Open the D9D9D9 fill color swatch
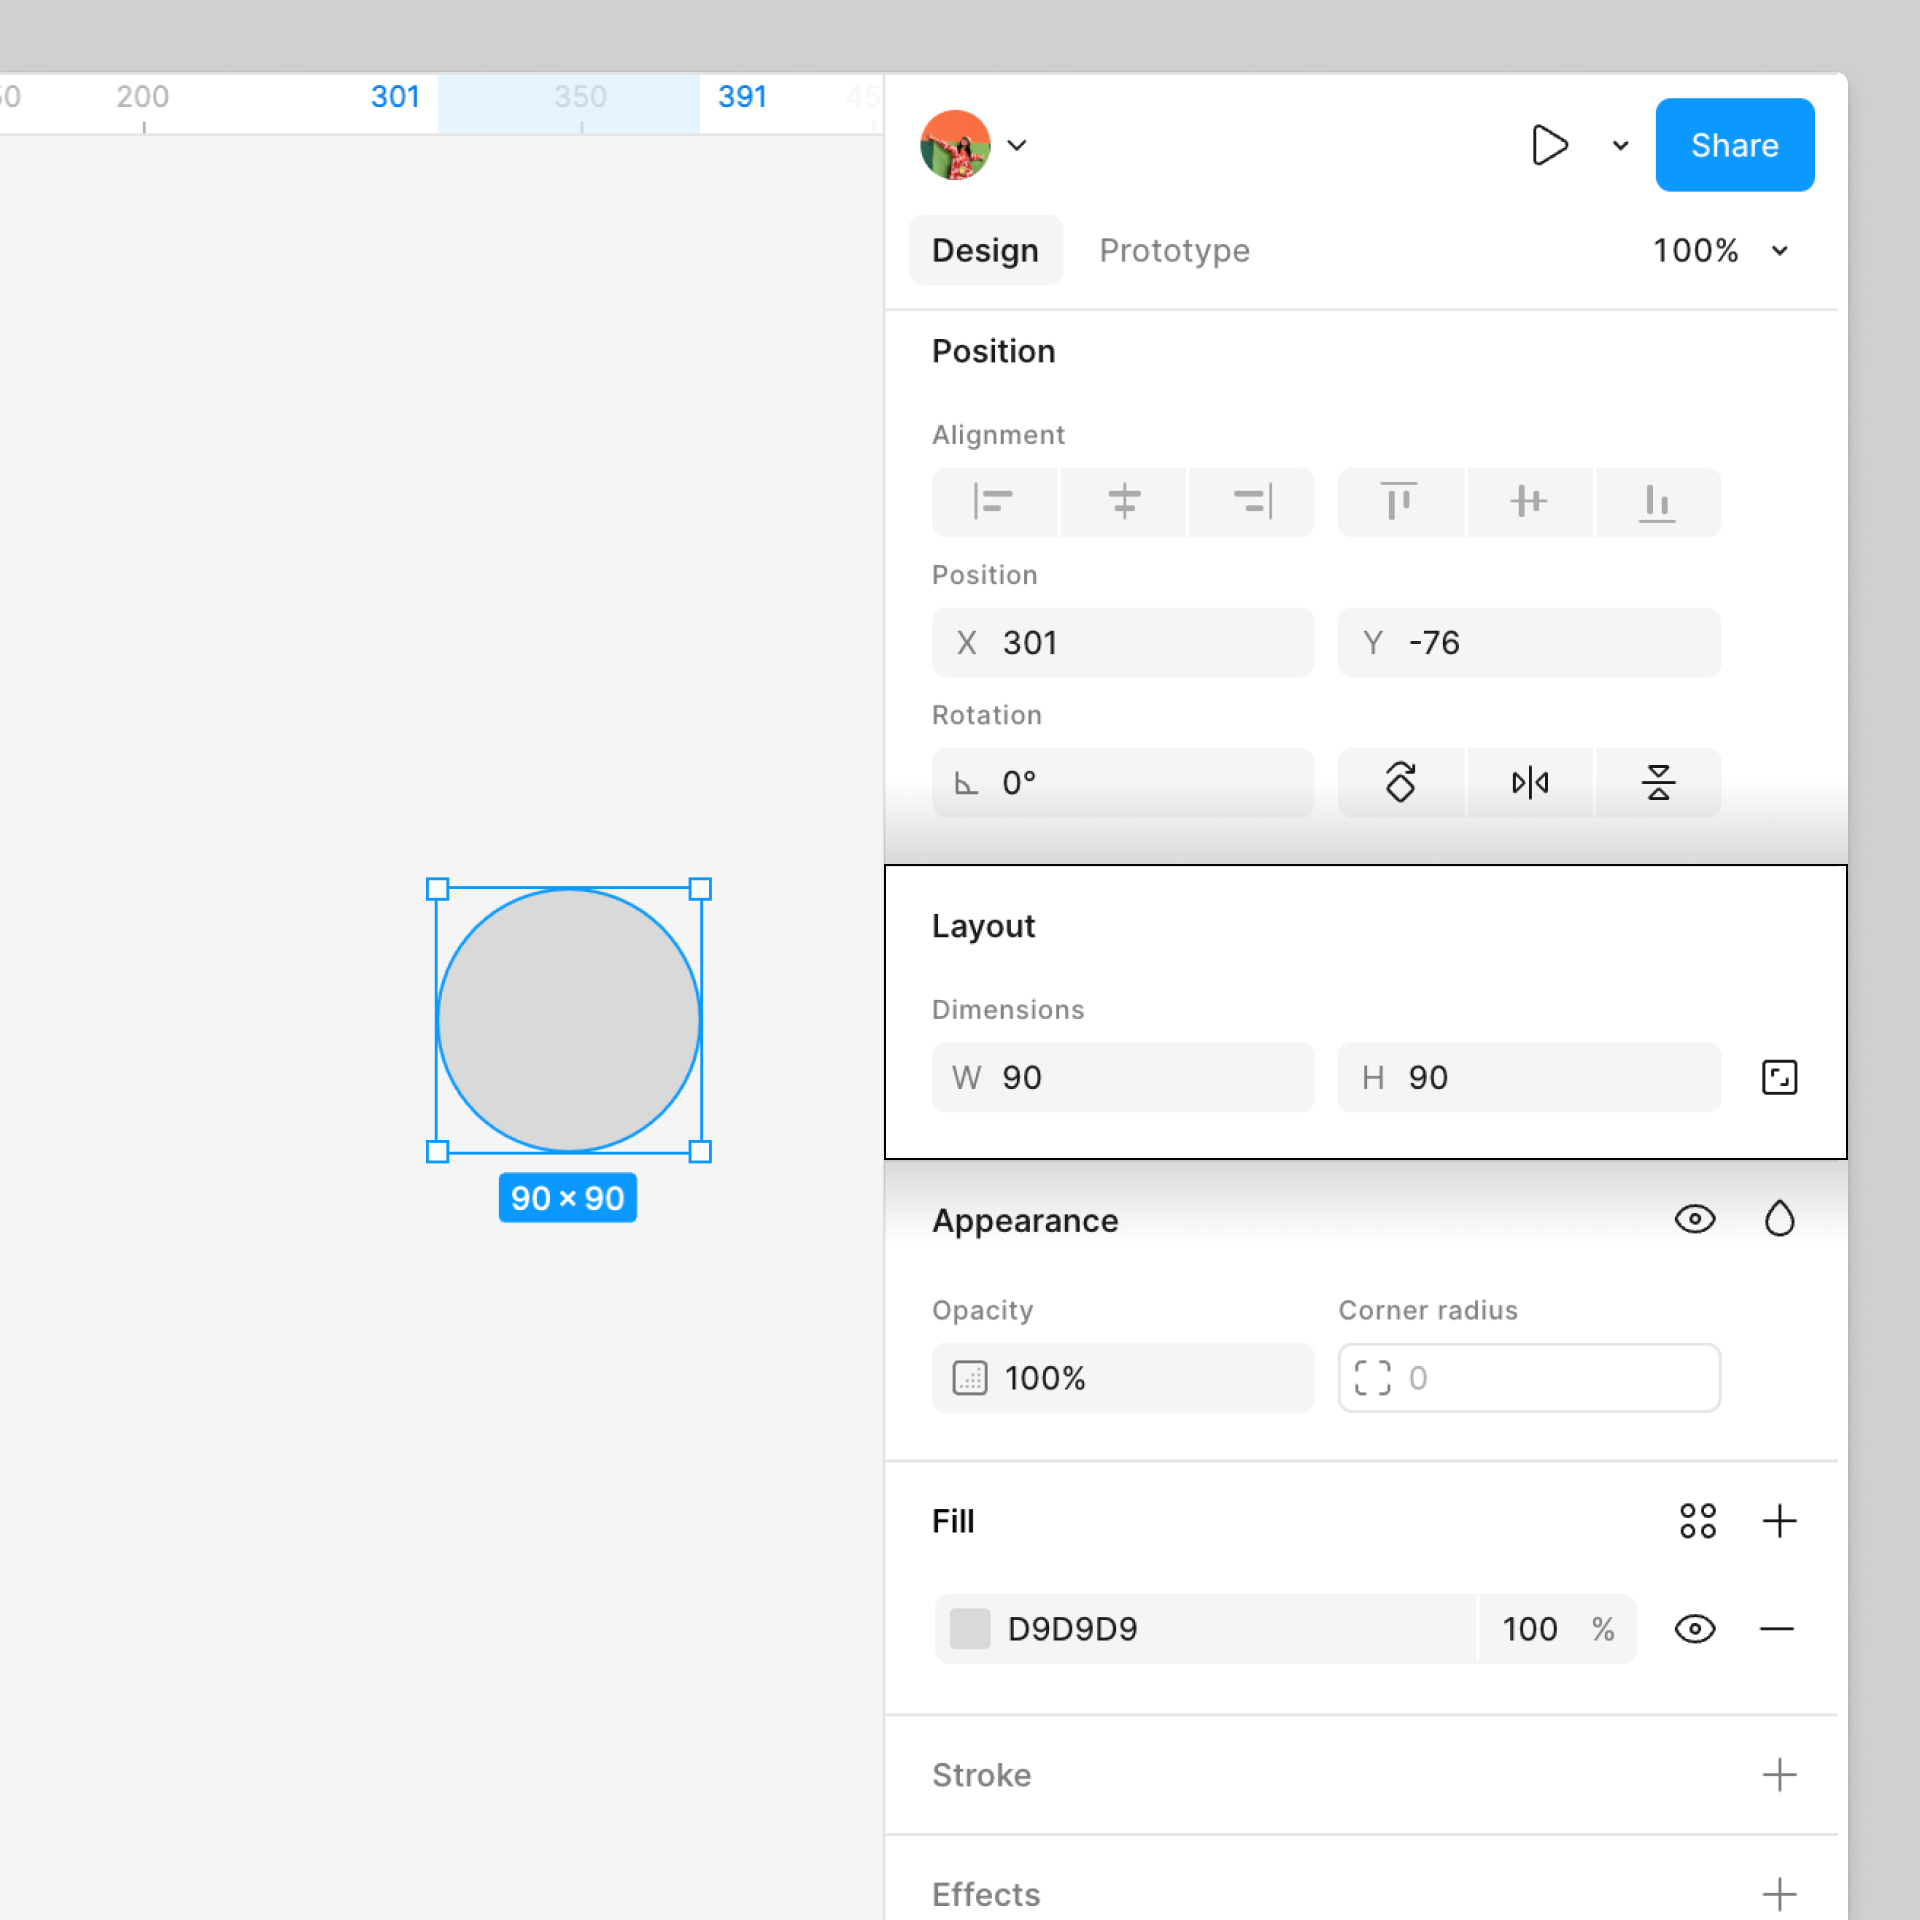The width and height of the screenshot is (1920, 1920). point(969,1629)
